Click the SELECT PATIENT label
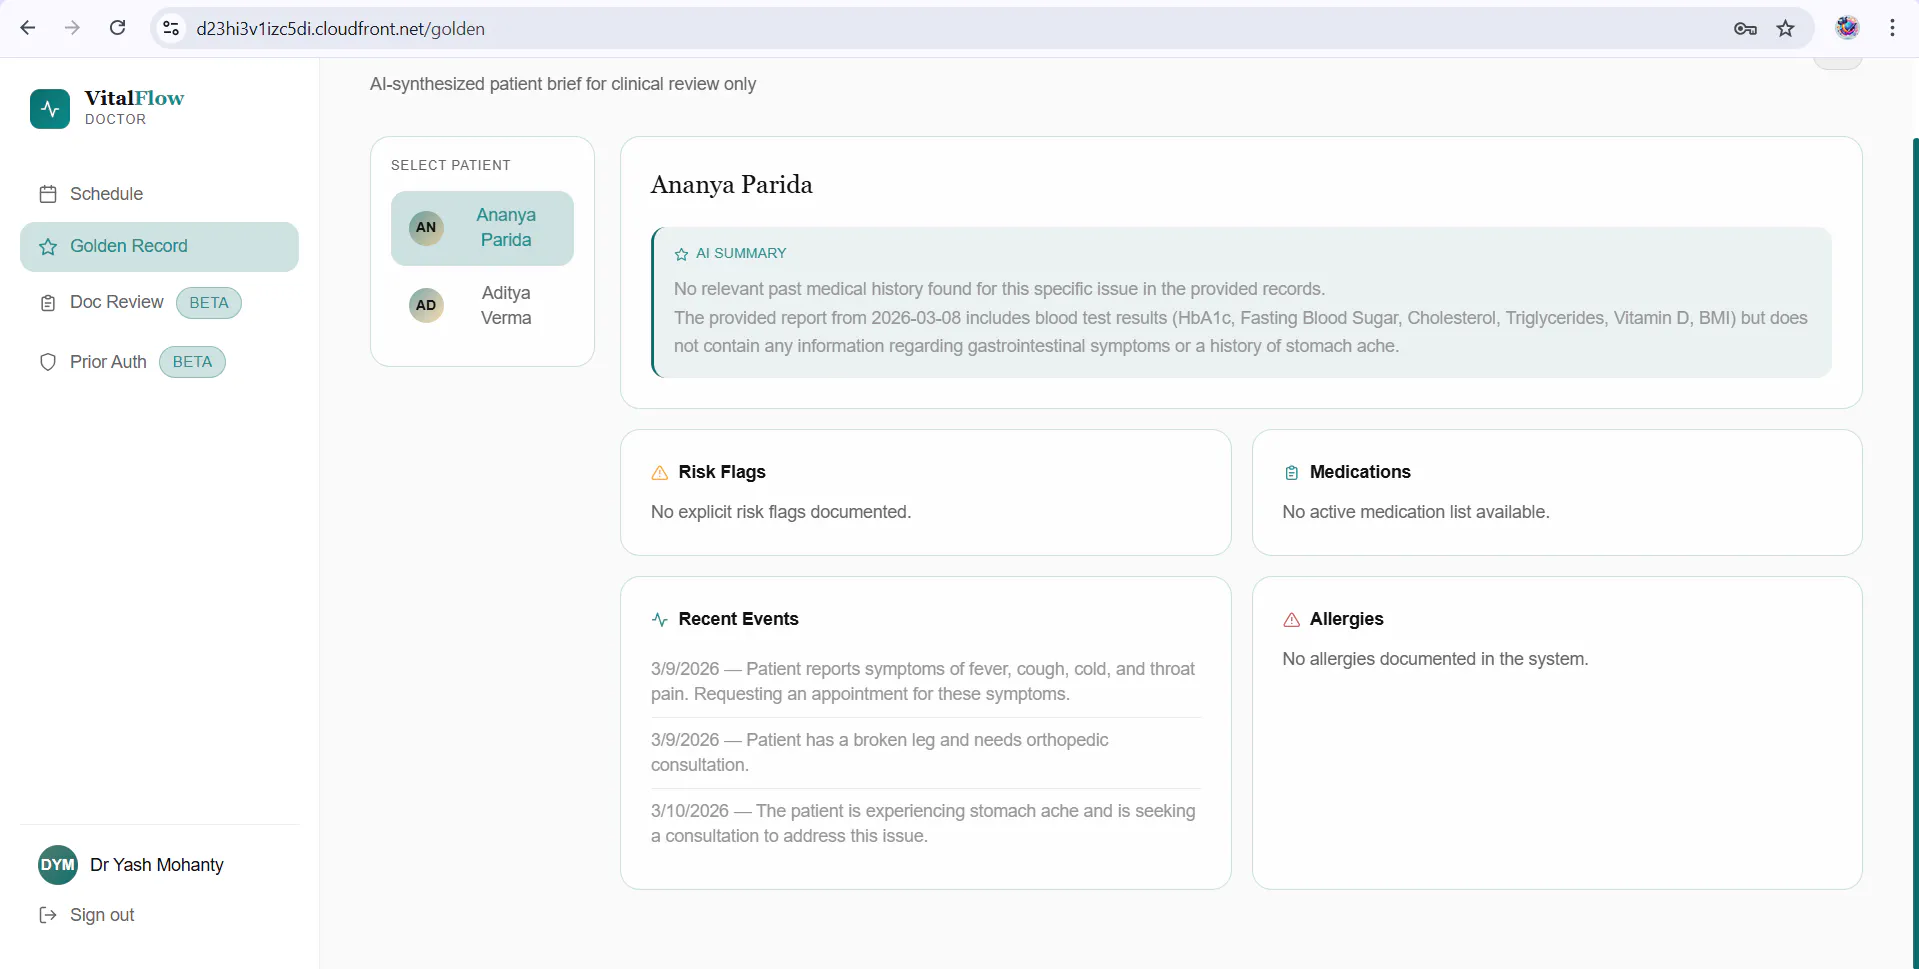 pos(451,165)
